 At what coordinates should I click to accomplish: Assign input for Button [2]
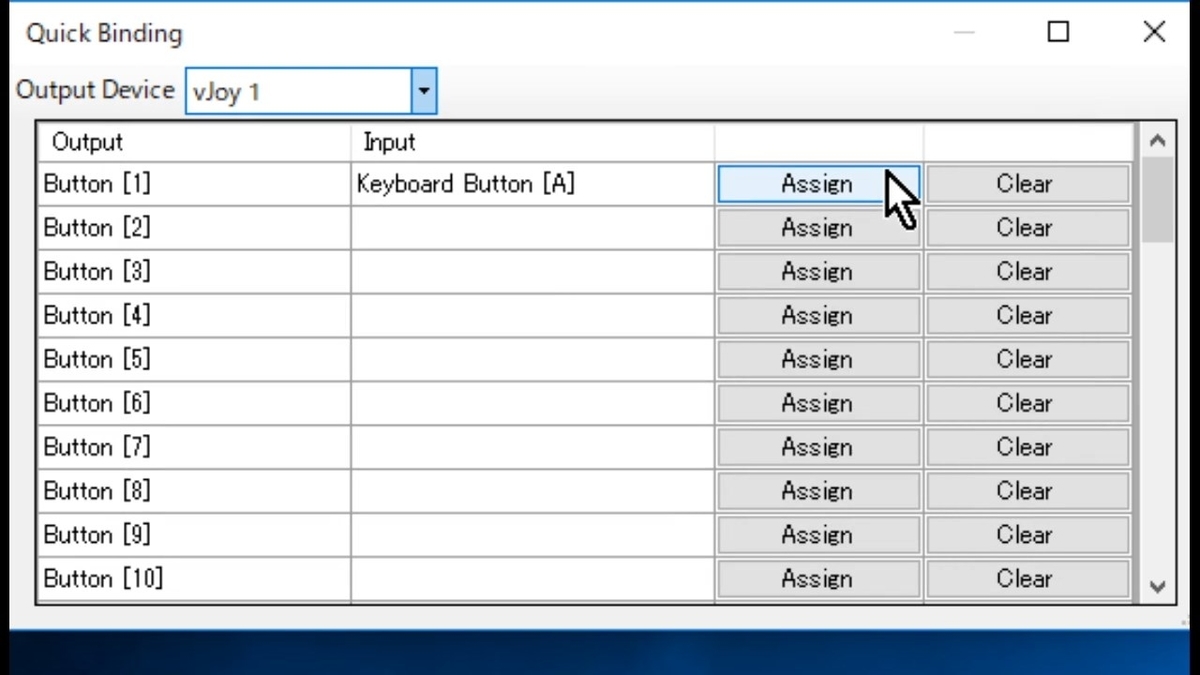[818, 228]
